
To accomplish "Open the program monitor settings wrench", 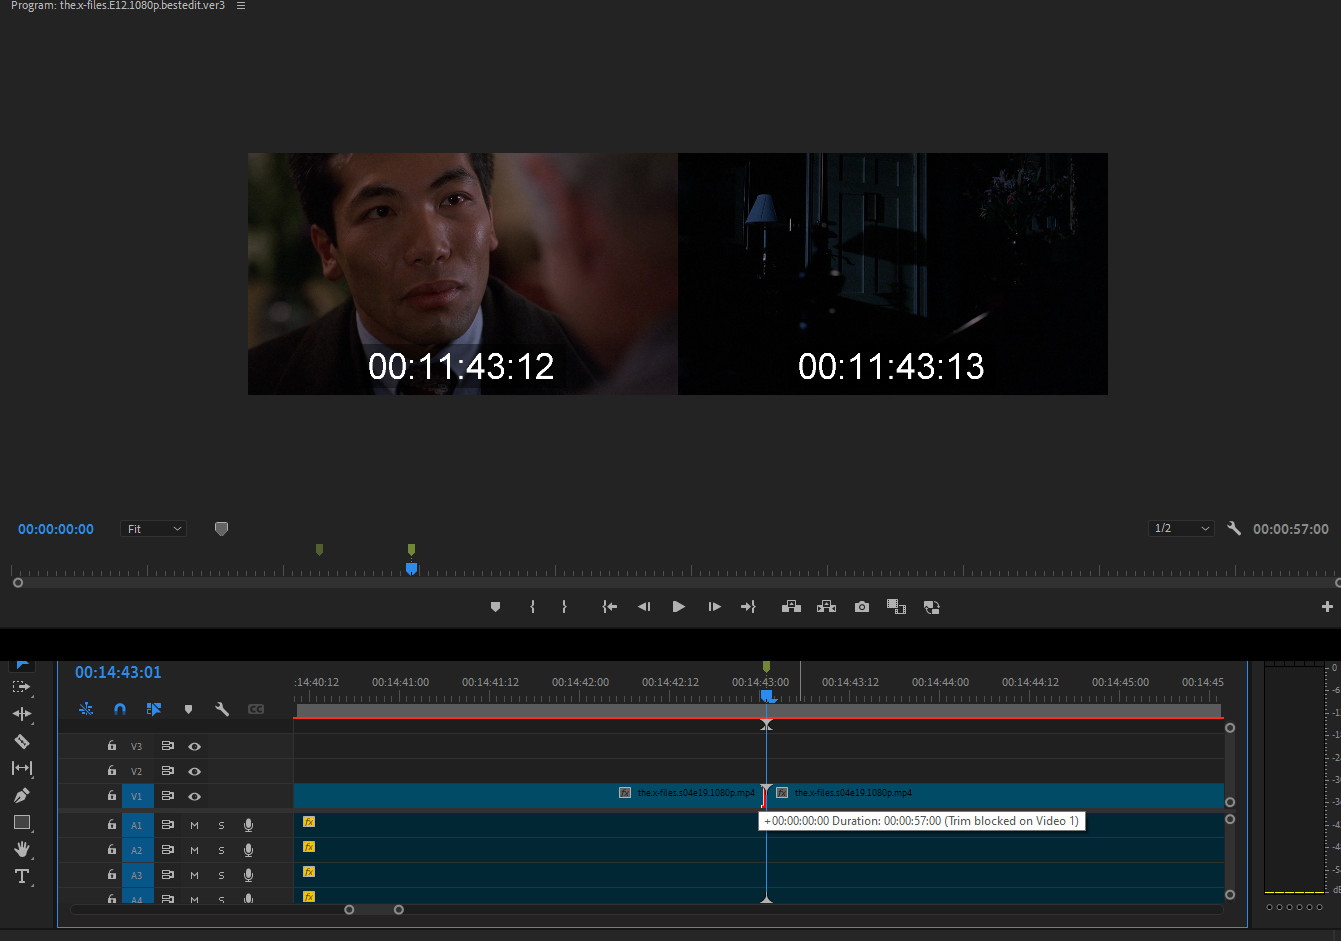I will tap(1234, 528).
